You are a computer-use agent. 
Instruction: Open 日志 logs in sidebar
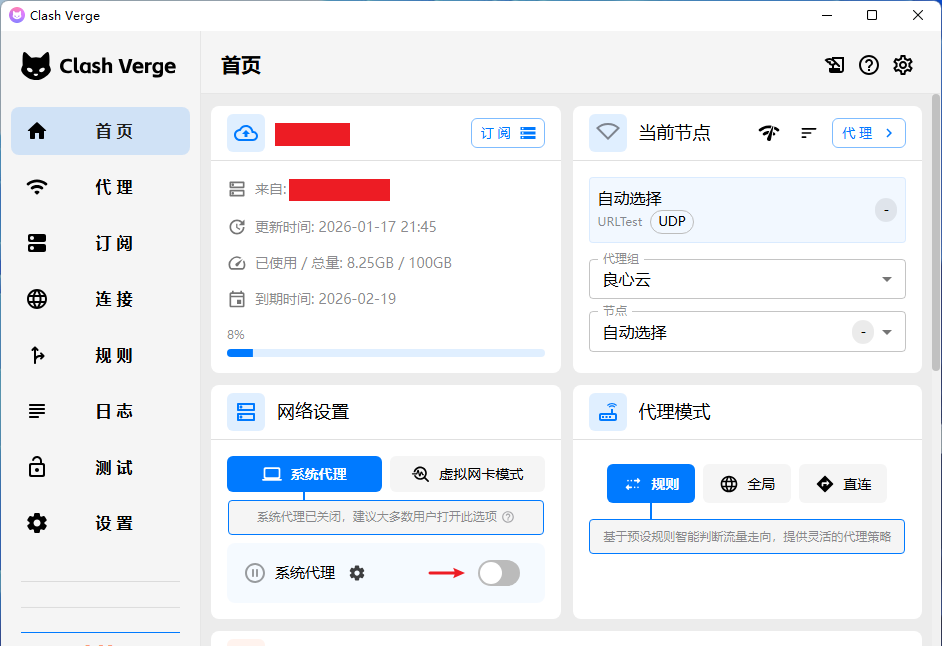coord(100,411)
